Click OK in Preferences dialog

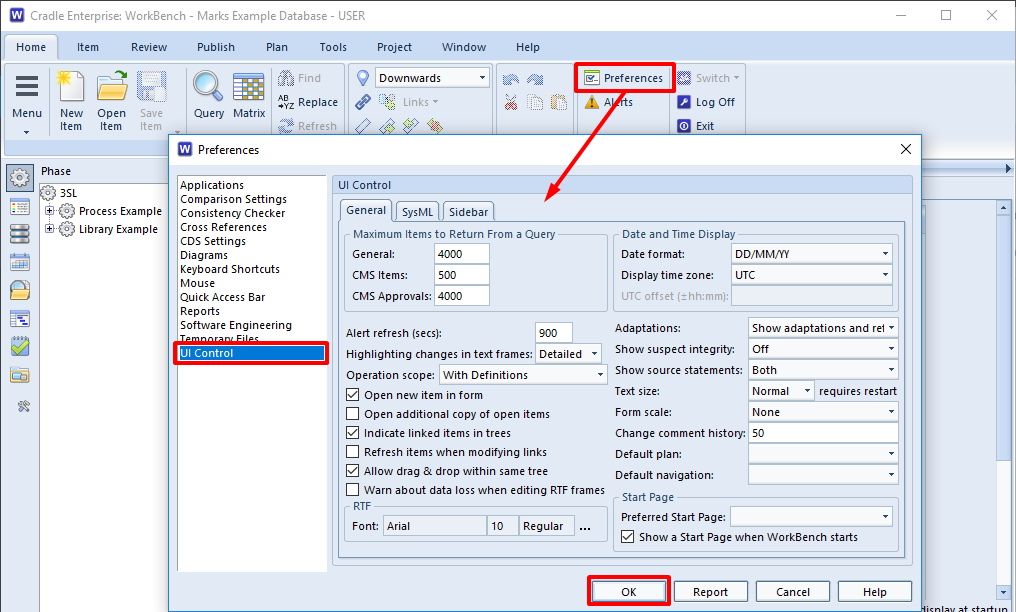[629, 591]
